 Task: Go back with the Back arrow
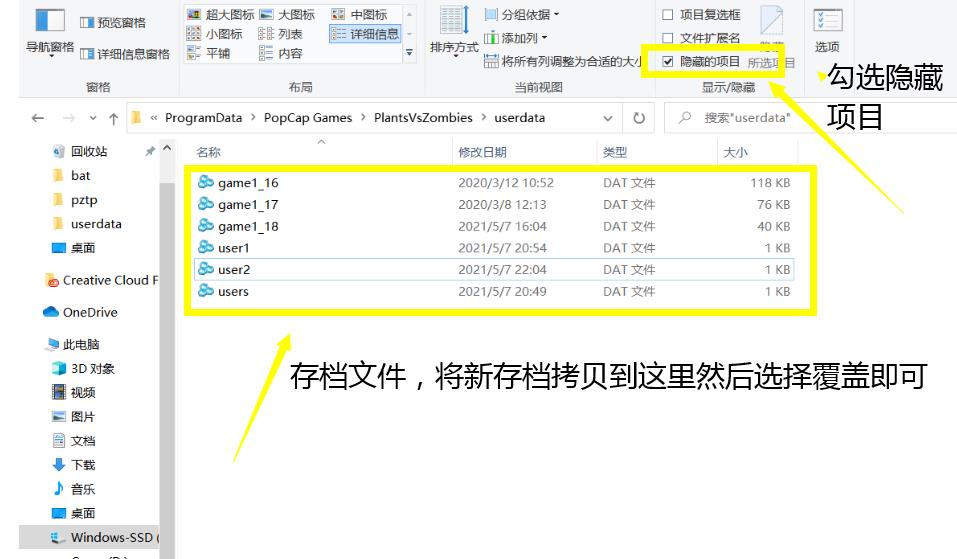tap(38, 118)
